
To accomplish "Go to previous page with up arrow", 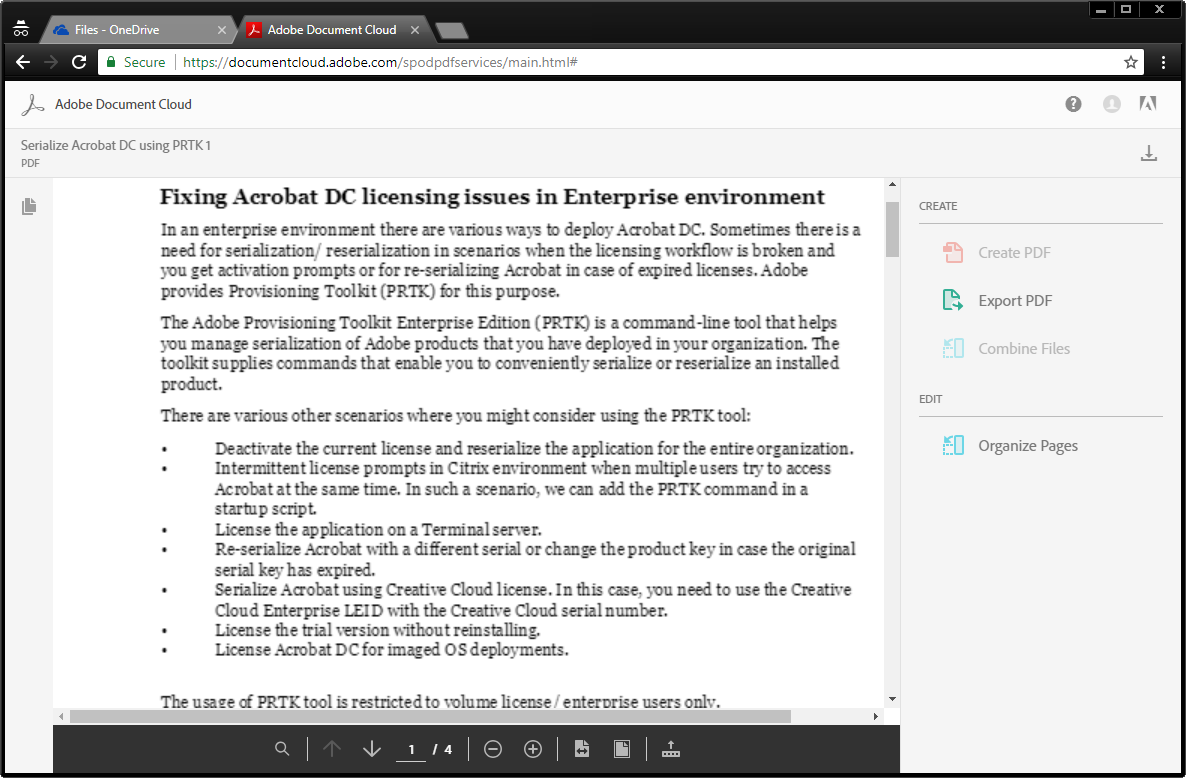I will (x=332, y=749).
